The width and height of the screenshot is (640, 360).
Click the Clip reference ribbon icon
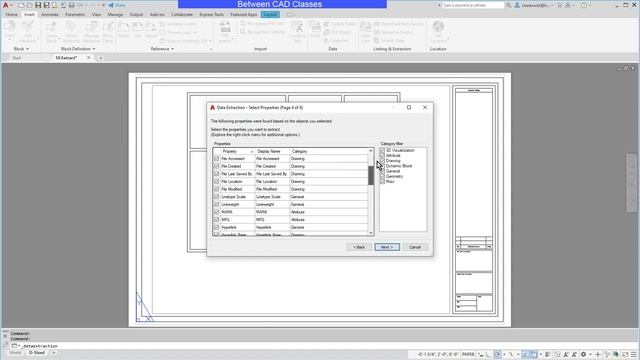tap(138, 29)
